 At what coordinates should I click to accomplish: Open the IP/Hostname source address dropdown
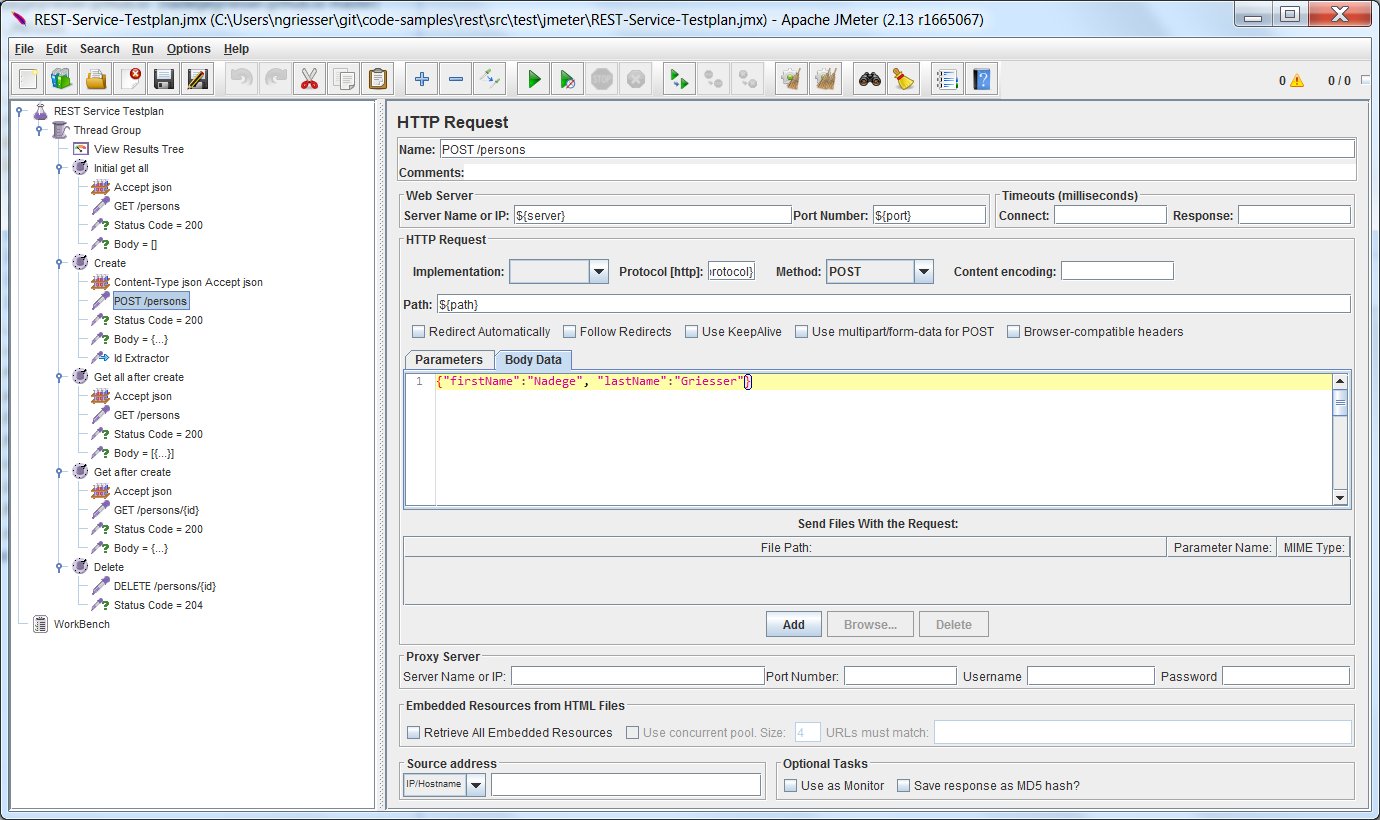click(x=476, y=786)
